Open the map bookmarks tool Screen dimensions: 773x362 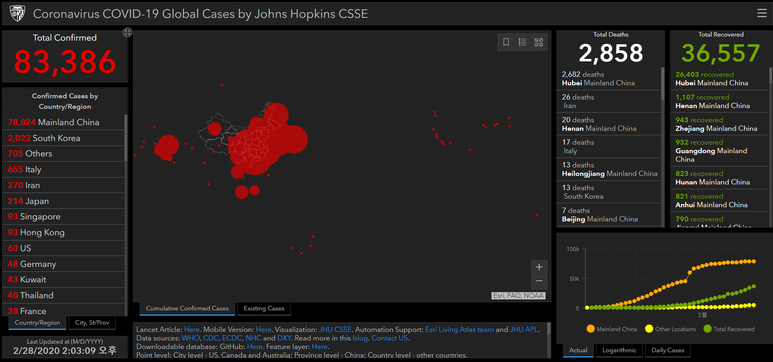click(x=506, y=42)
